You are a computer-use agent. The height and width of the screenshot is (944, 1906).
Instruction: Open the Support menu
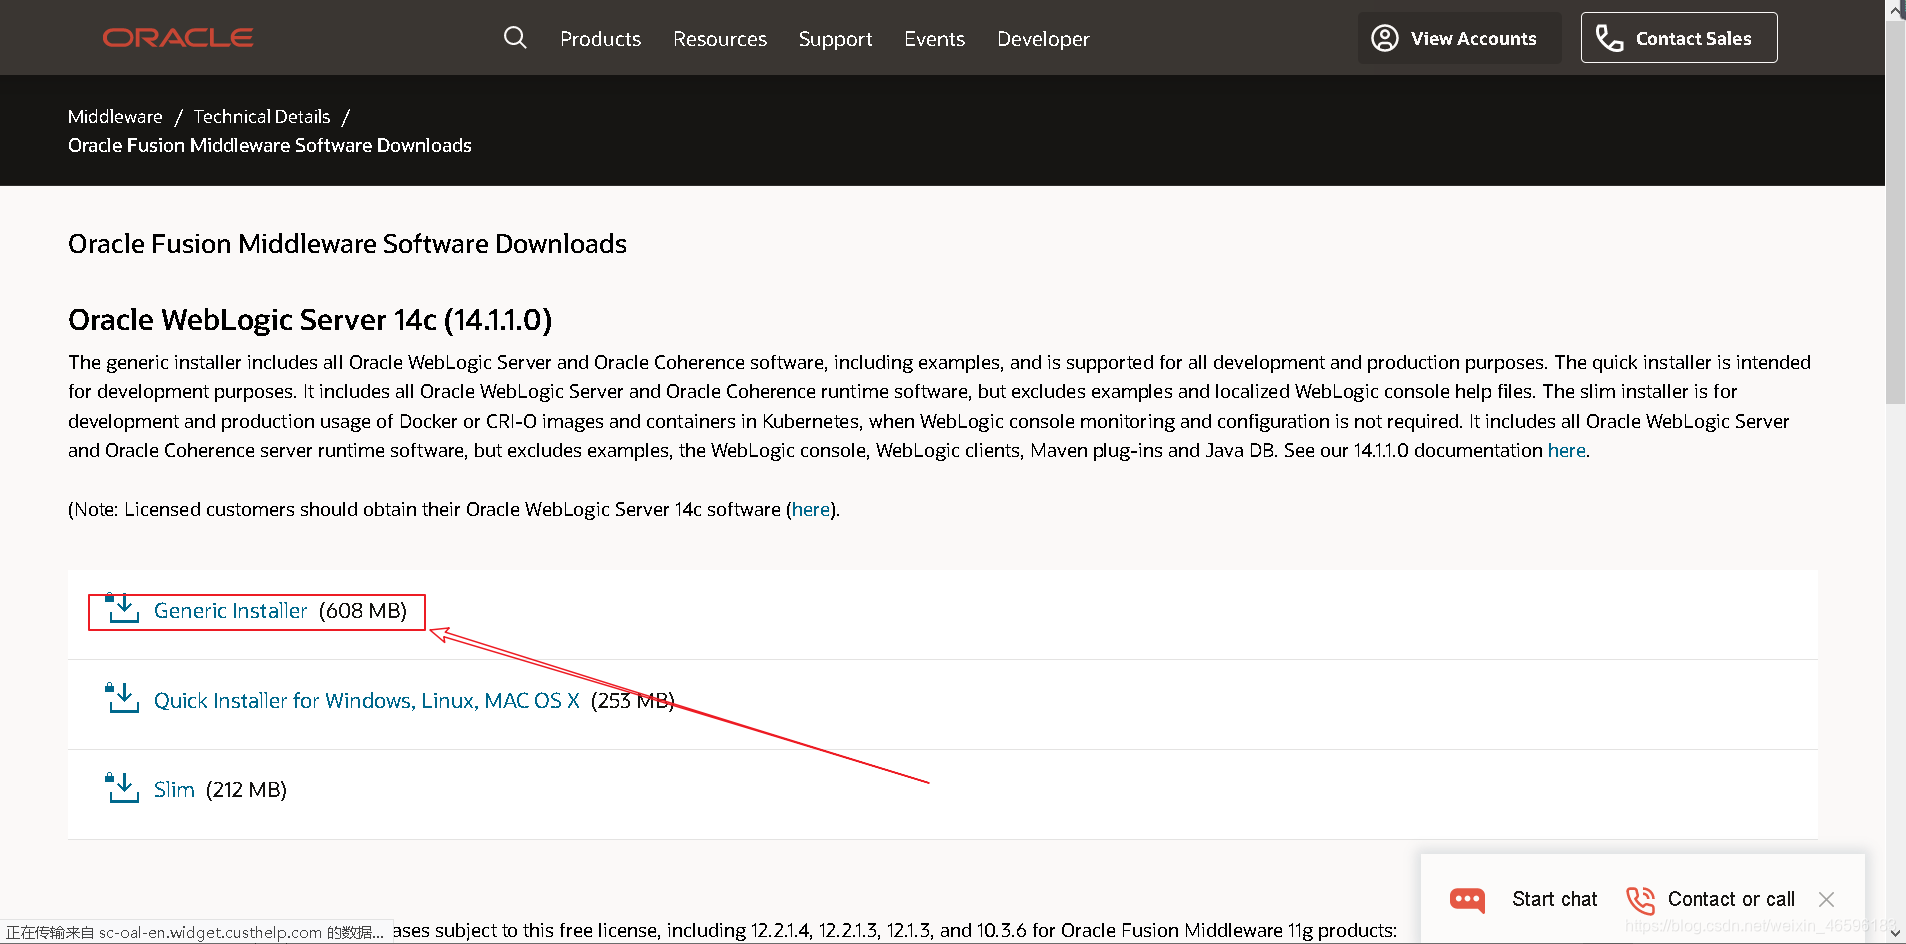tap(835, 39)
